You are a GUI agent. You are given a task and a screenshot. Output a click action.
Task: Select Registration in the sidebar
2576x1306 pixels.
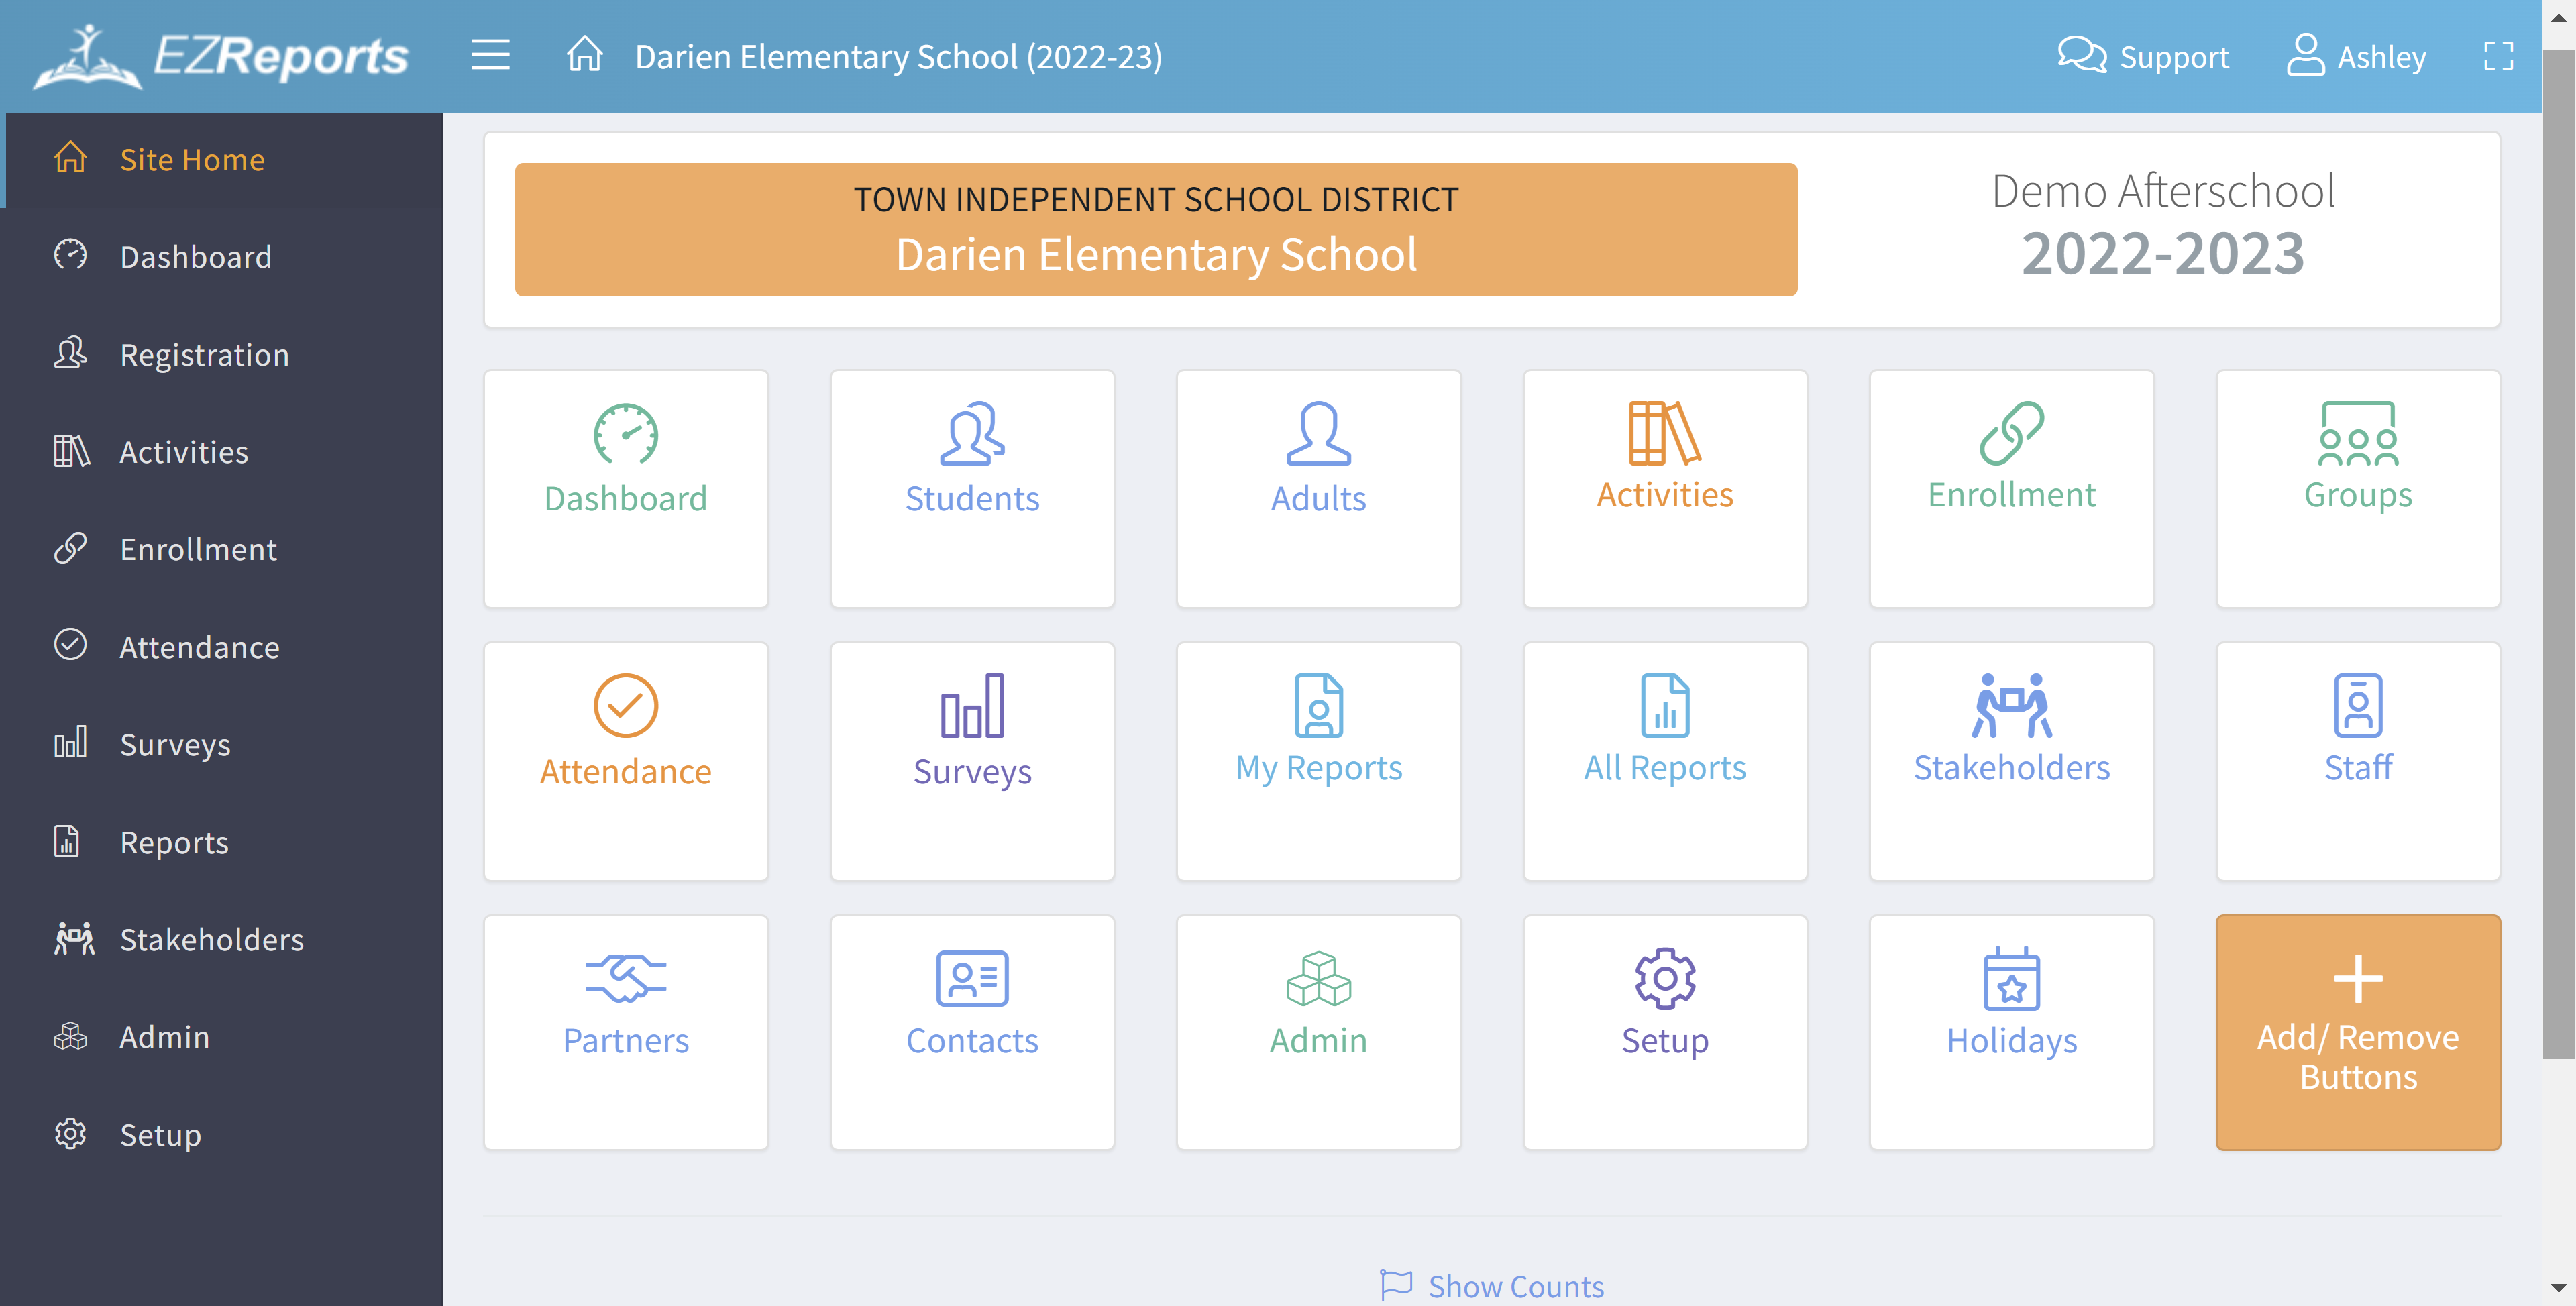204,355
